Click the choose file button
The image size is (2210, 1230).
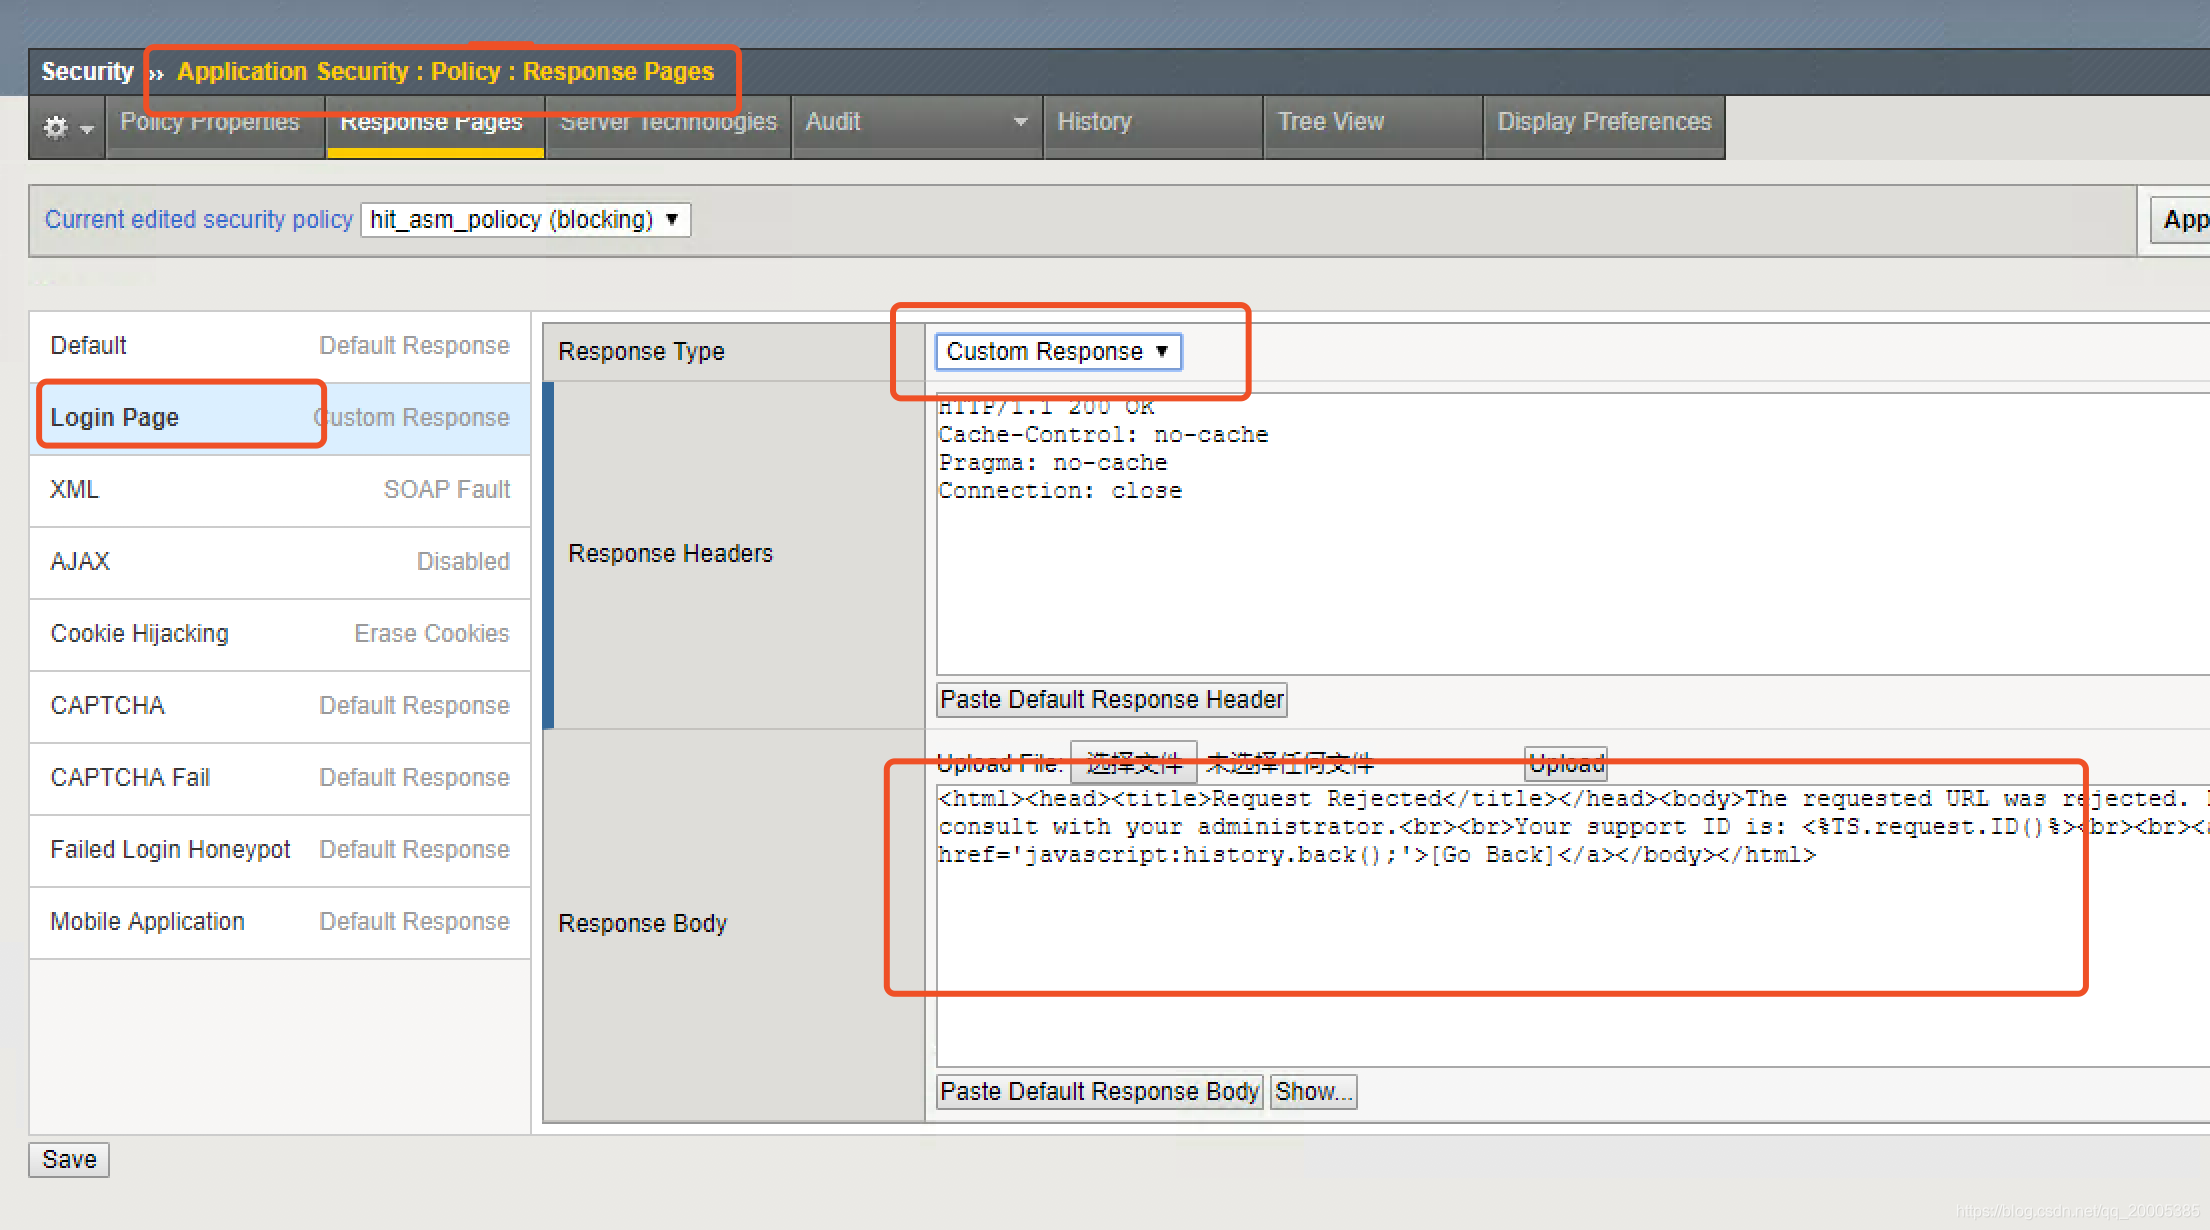tap(1133, 764)
